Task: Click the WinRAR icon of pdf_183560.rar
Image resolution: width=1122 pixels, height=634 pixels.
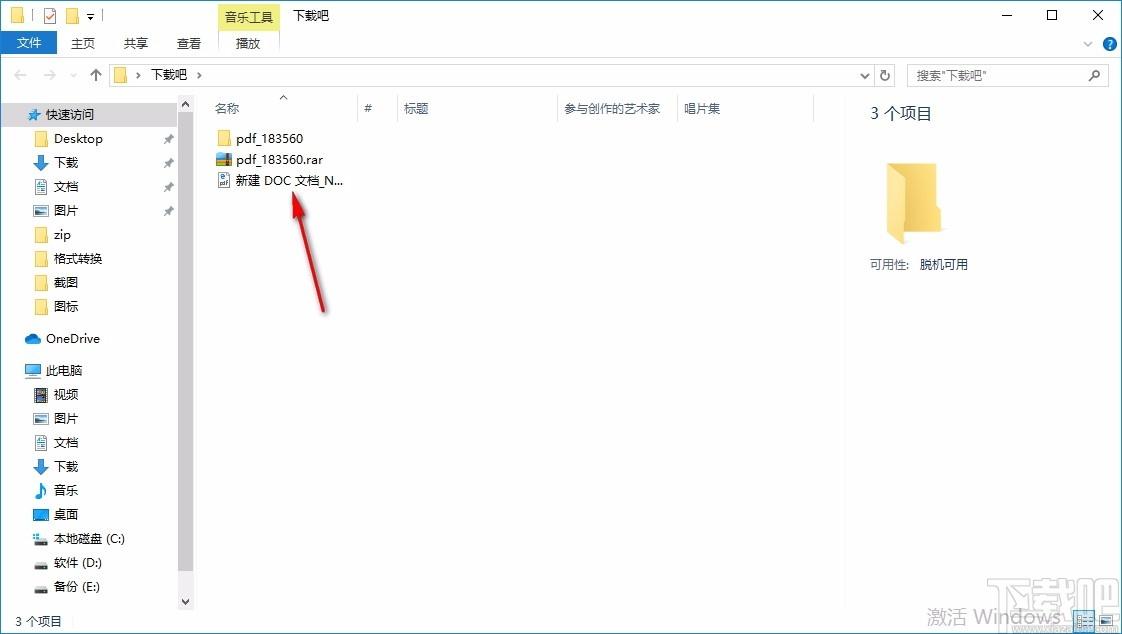Action: (x=224, y=160)
